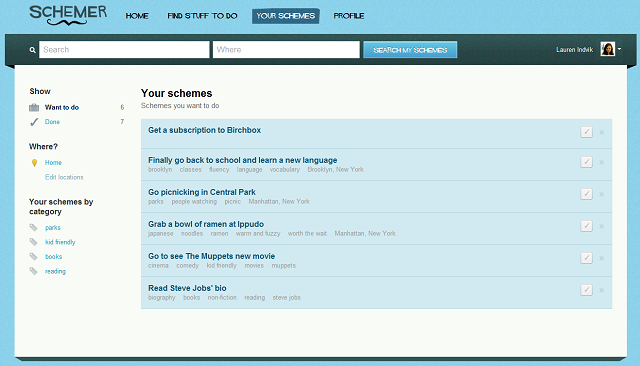Delete the Steve Jobs' bio scheme

coord(601,290)
